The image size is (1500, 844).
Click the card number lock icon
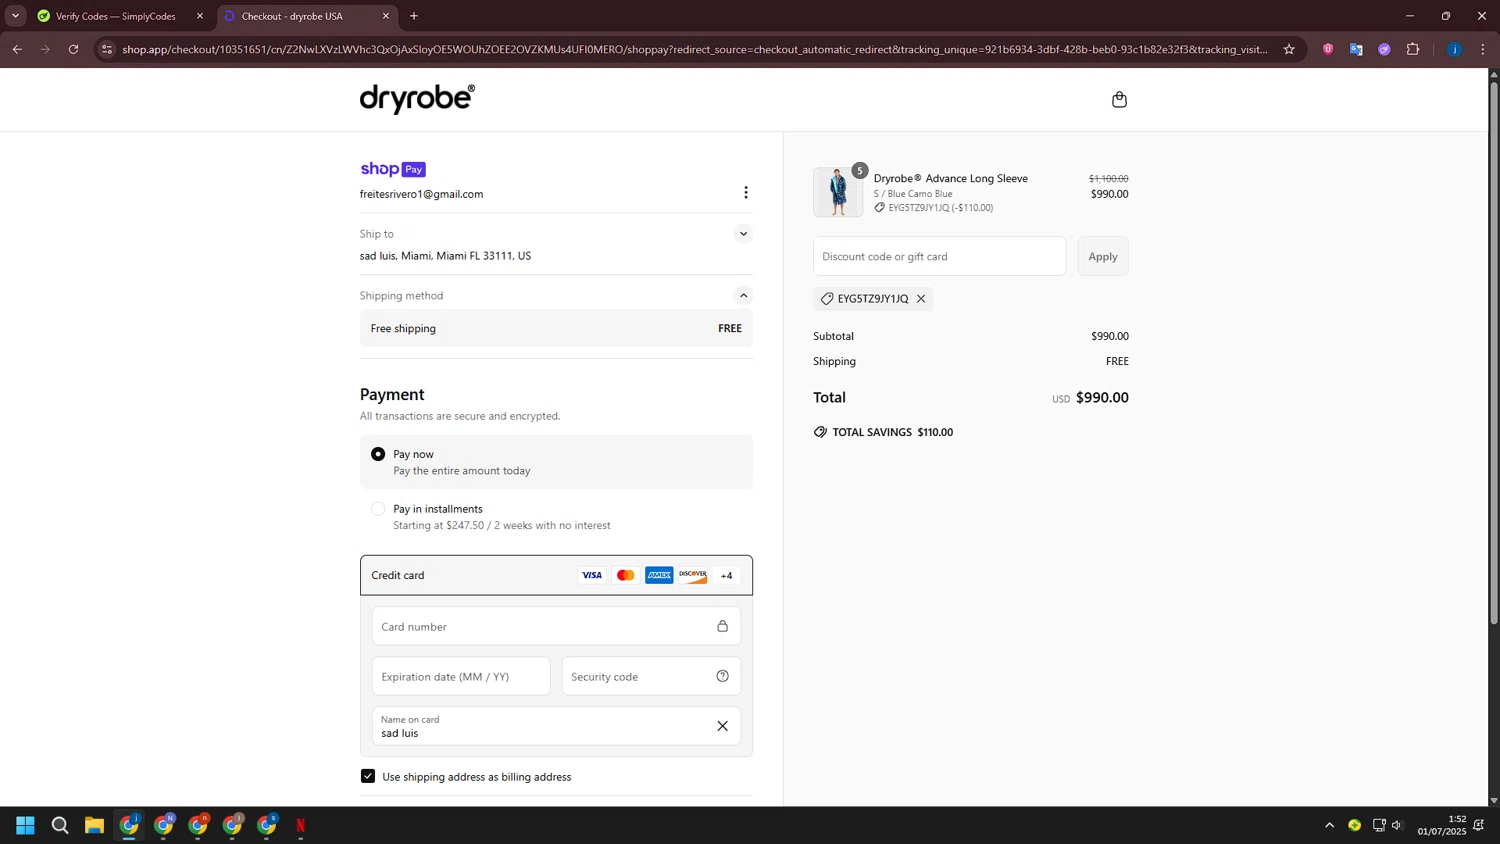pos(722,626)
